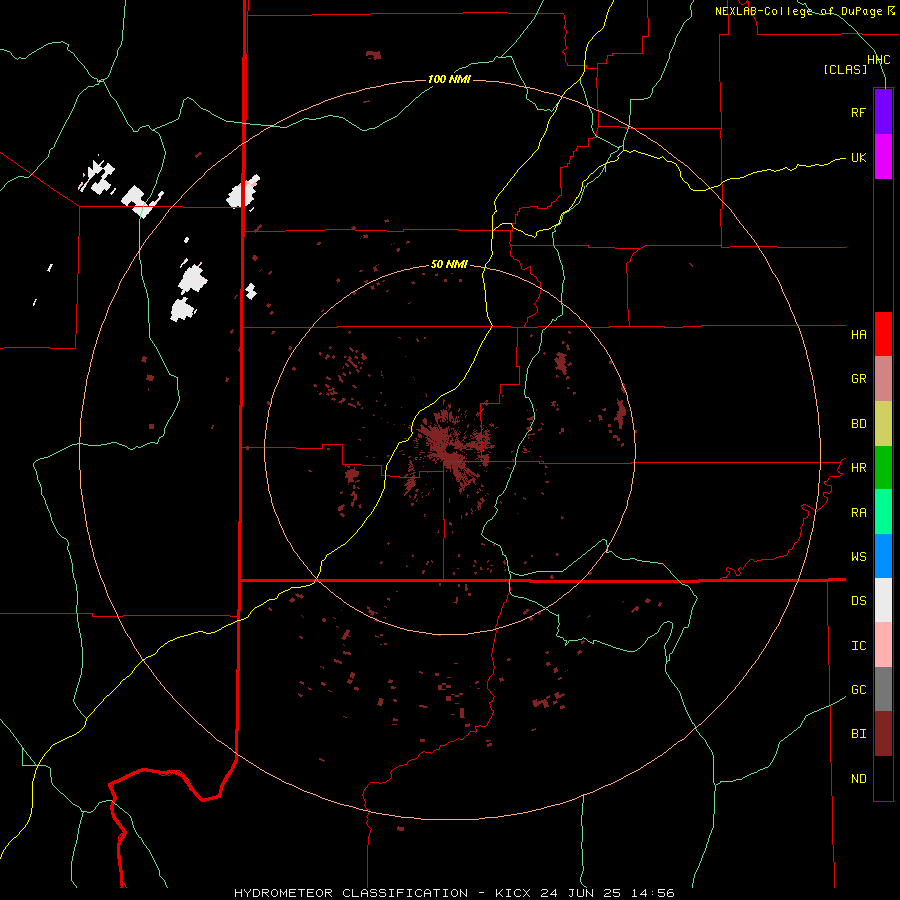Click the RA light green legend swatch
This screenshot has width=900, height=900.
pos(883,512)
